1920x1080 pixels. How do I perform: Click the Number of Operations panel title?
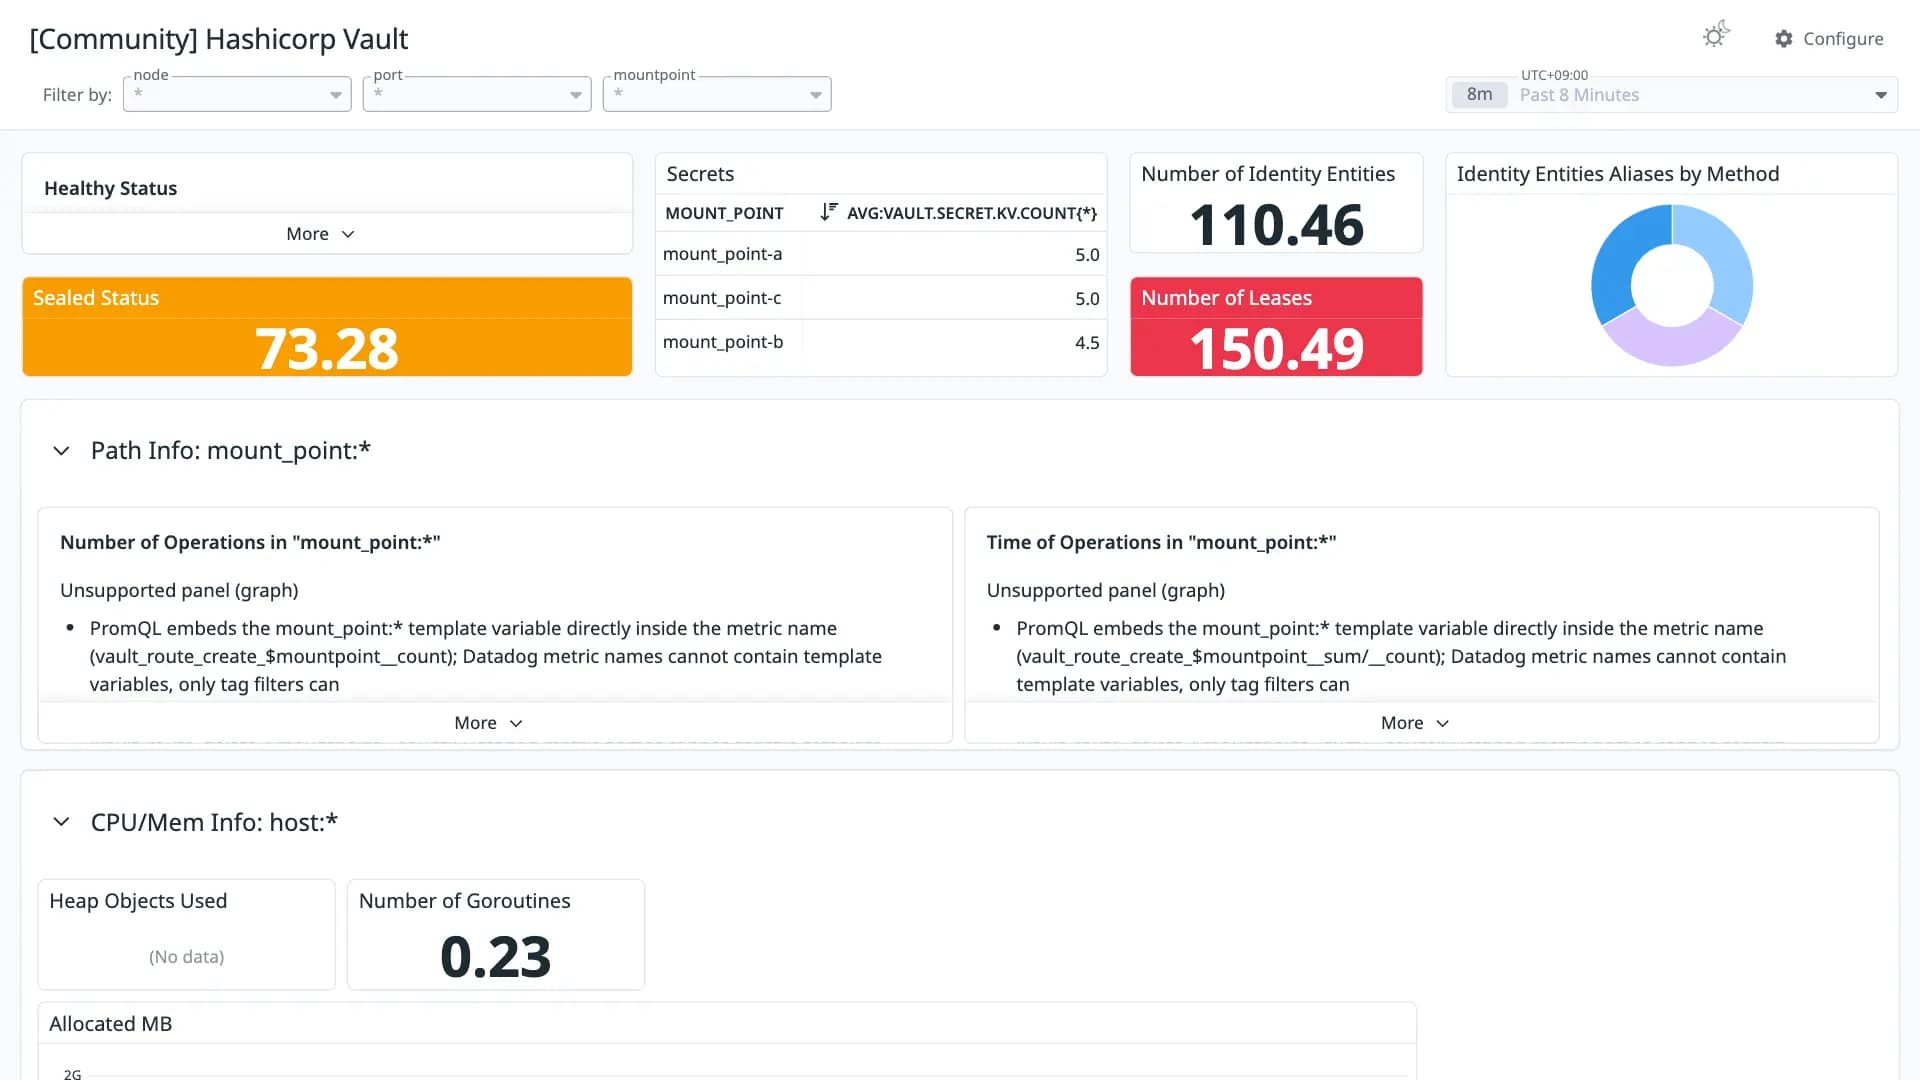[x=250, y=542]
